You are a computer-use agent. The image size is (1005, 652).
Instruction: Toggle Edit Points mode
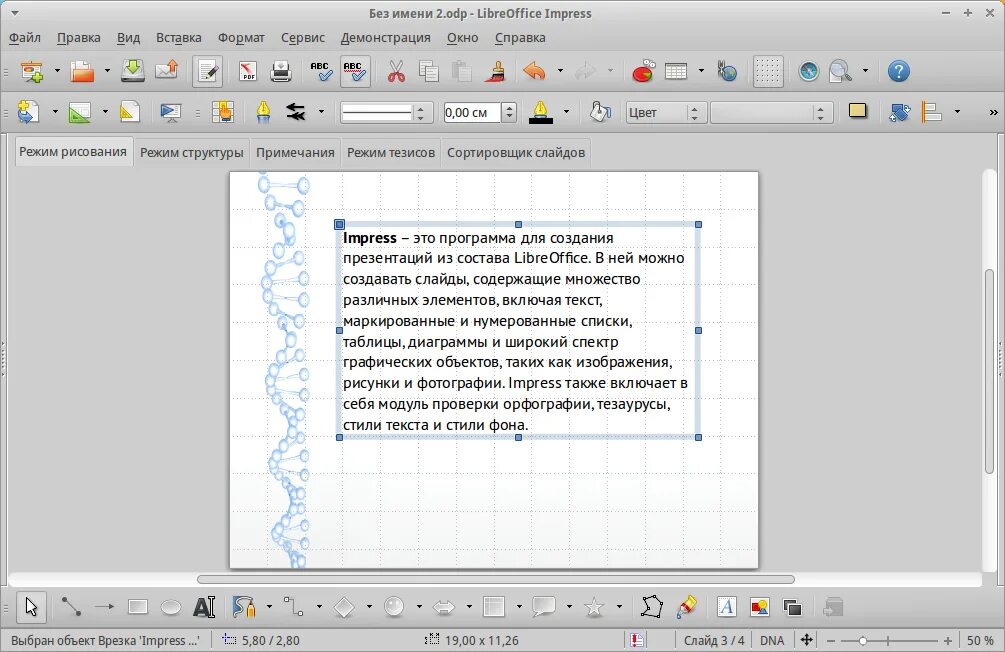[x=652, y=606]
